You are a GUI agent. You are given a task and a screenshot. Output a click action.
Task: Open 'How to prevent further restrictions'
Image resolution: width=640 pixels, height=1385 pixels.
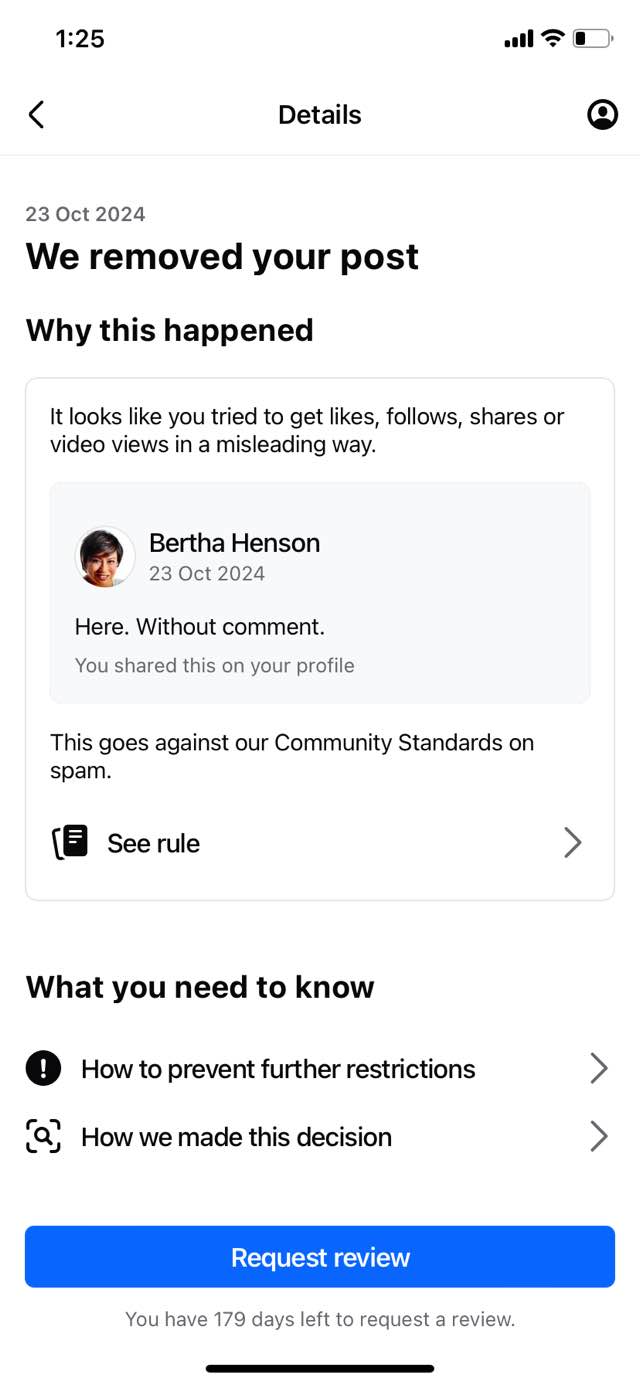point(278,1069)
